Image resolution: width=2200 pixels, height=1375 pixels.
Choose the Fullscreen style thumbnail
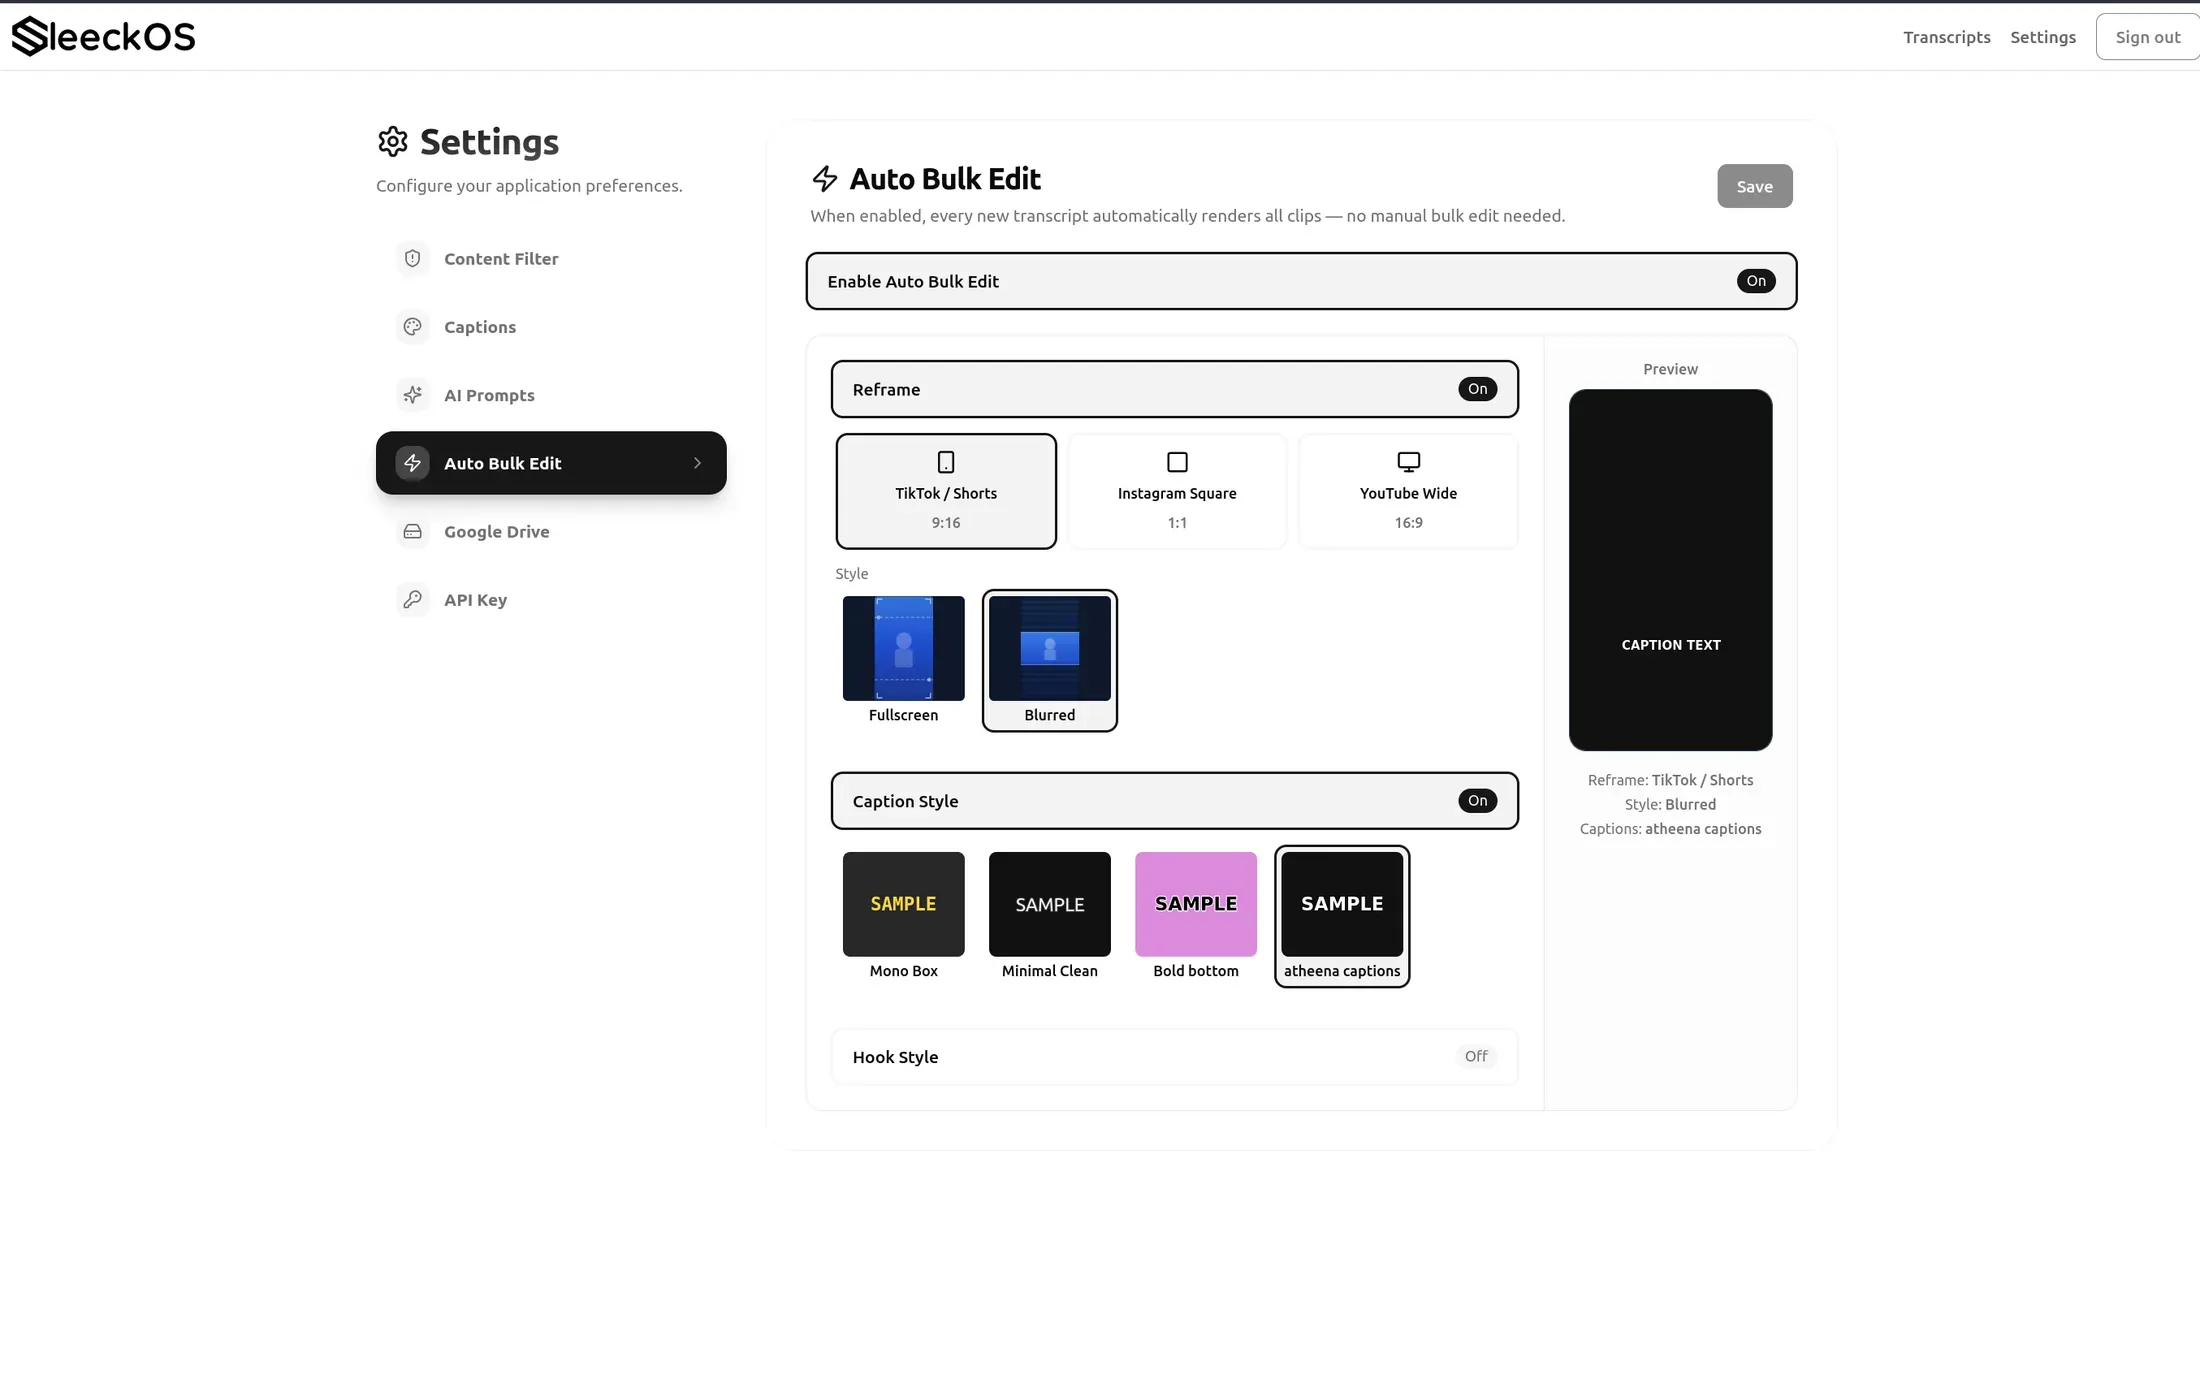(903, 648)
